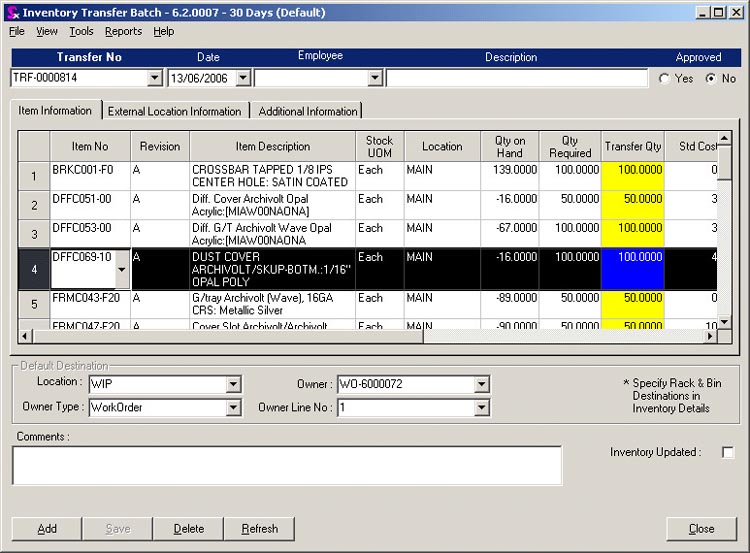
Task: Expand the Owner Line No dropdown
Action: point(481,408)
